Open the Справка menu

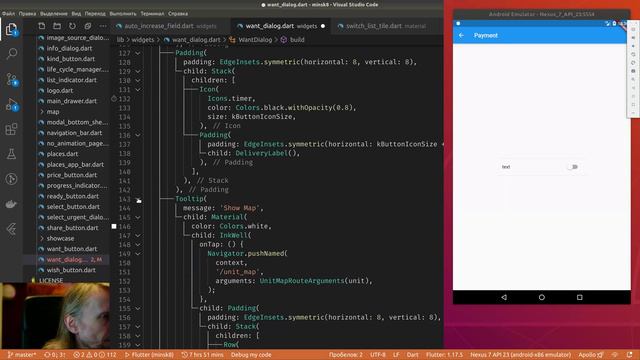[x=178, y=13]
